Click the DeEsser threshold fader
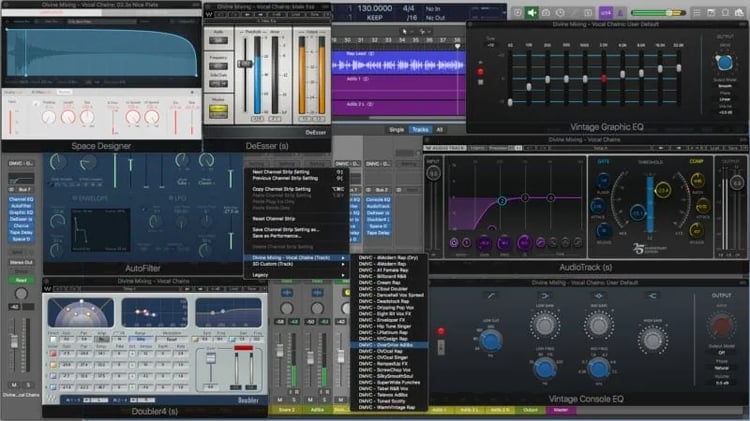Viewport: 750px width, 421px height. click(x=245, y=64)
